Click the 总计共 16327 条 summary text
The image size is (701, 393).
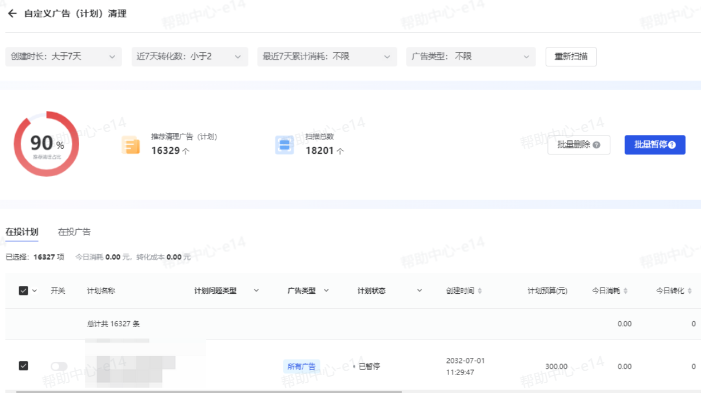113,324
